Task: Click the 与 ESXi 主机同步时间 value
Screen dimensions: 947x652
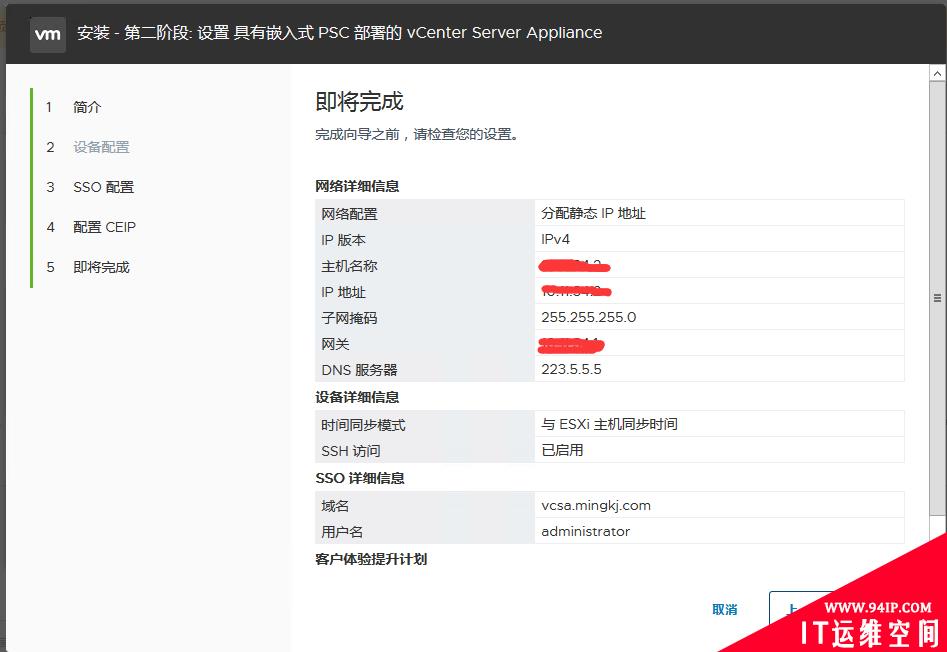Action: pyautogui.click(x=609, y=424)
